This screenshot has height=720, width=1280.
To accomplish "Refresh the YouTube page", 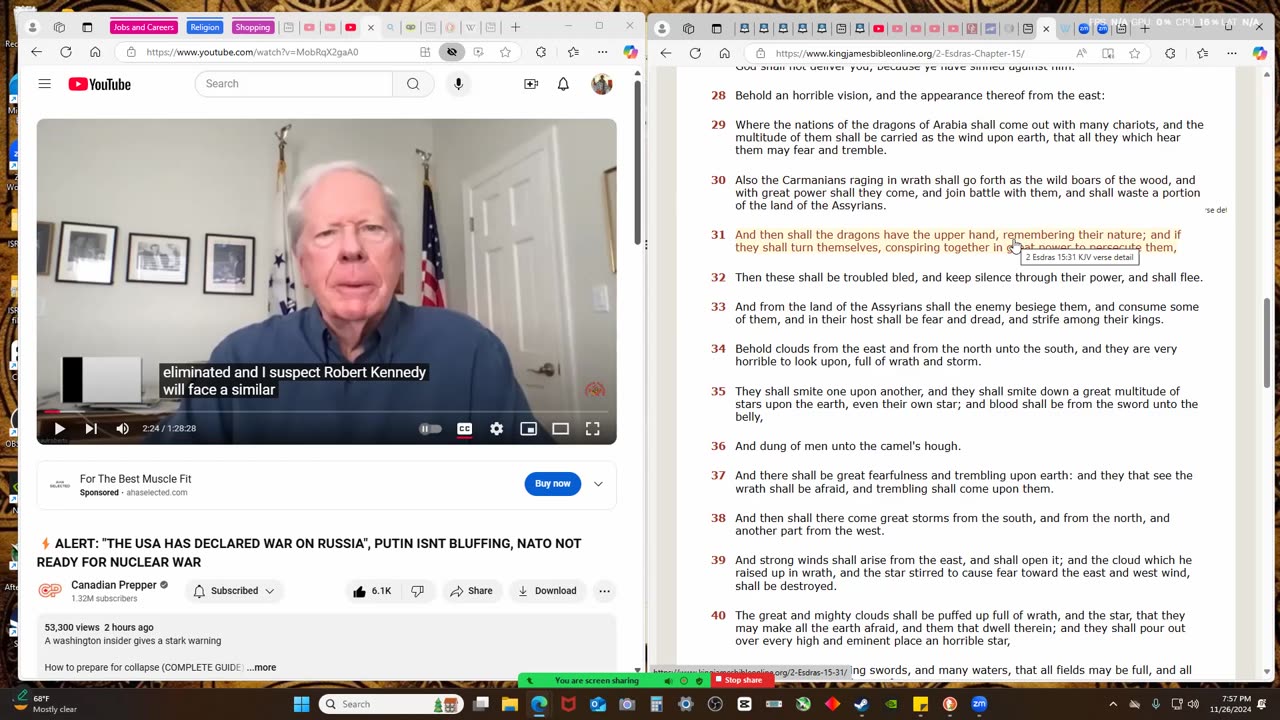I will [x=65, y=52].
